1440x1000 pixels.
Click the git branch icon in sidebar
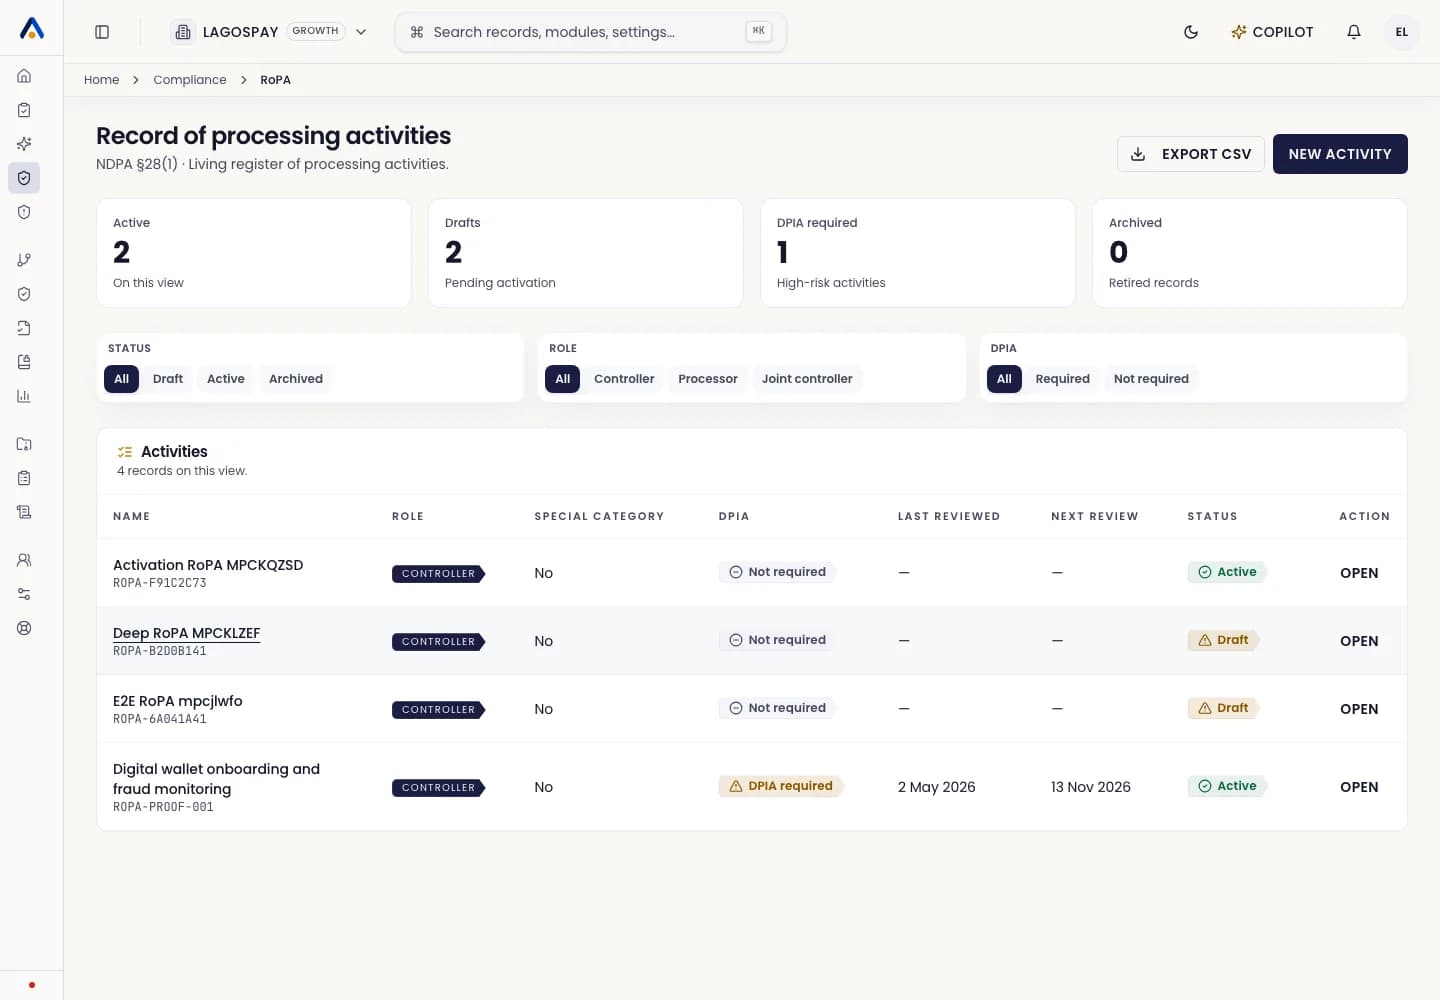click(x=24, y=260)
